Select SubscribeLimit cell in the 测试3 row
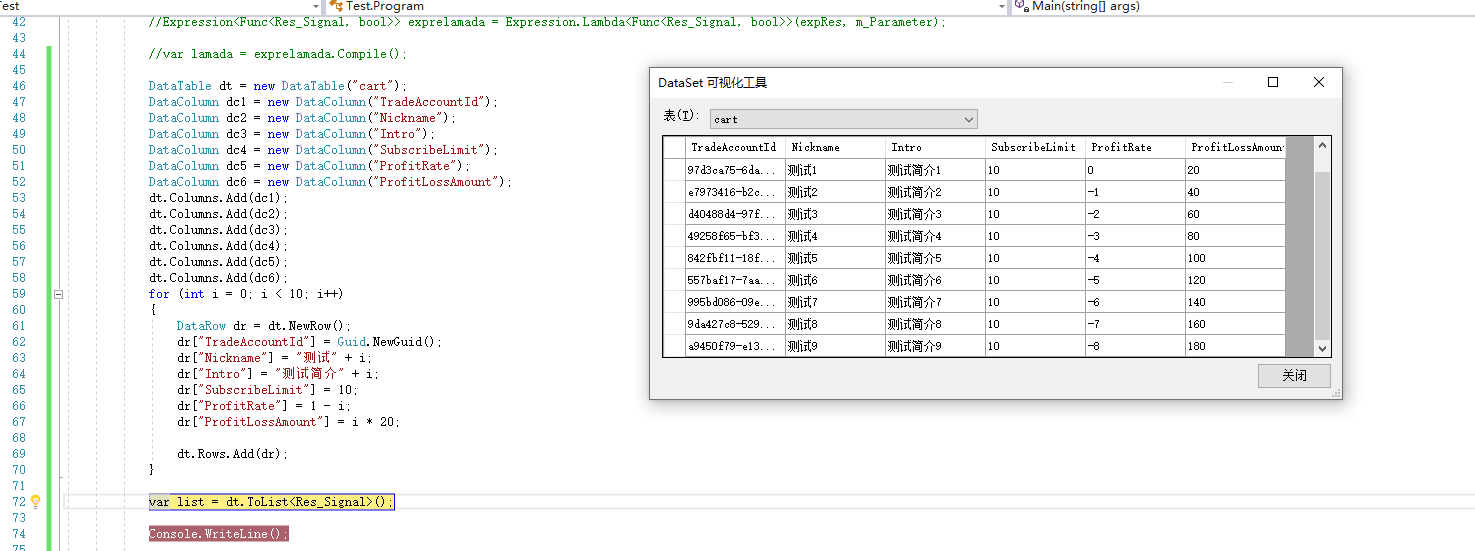Image resolution: width=1475 pixels, height=551 pixels. pos(1035,214)
